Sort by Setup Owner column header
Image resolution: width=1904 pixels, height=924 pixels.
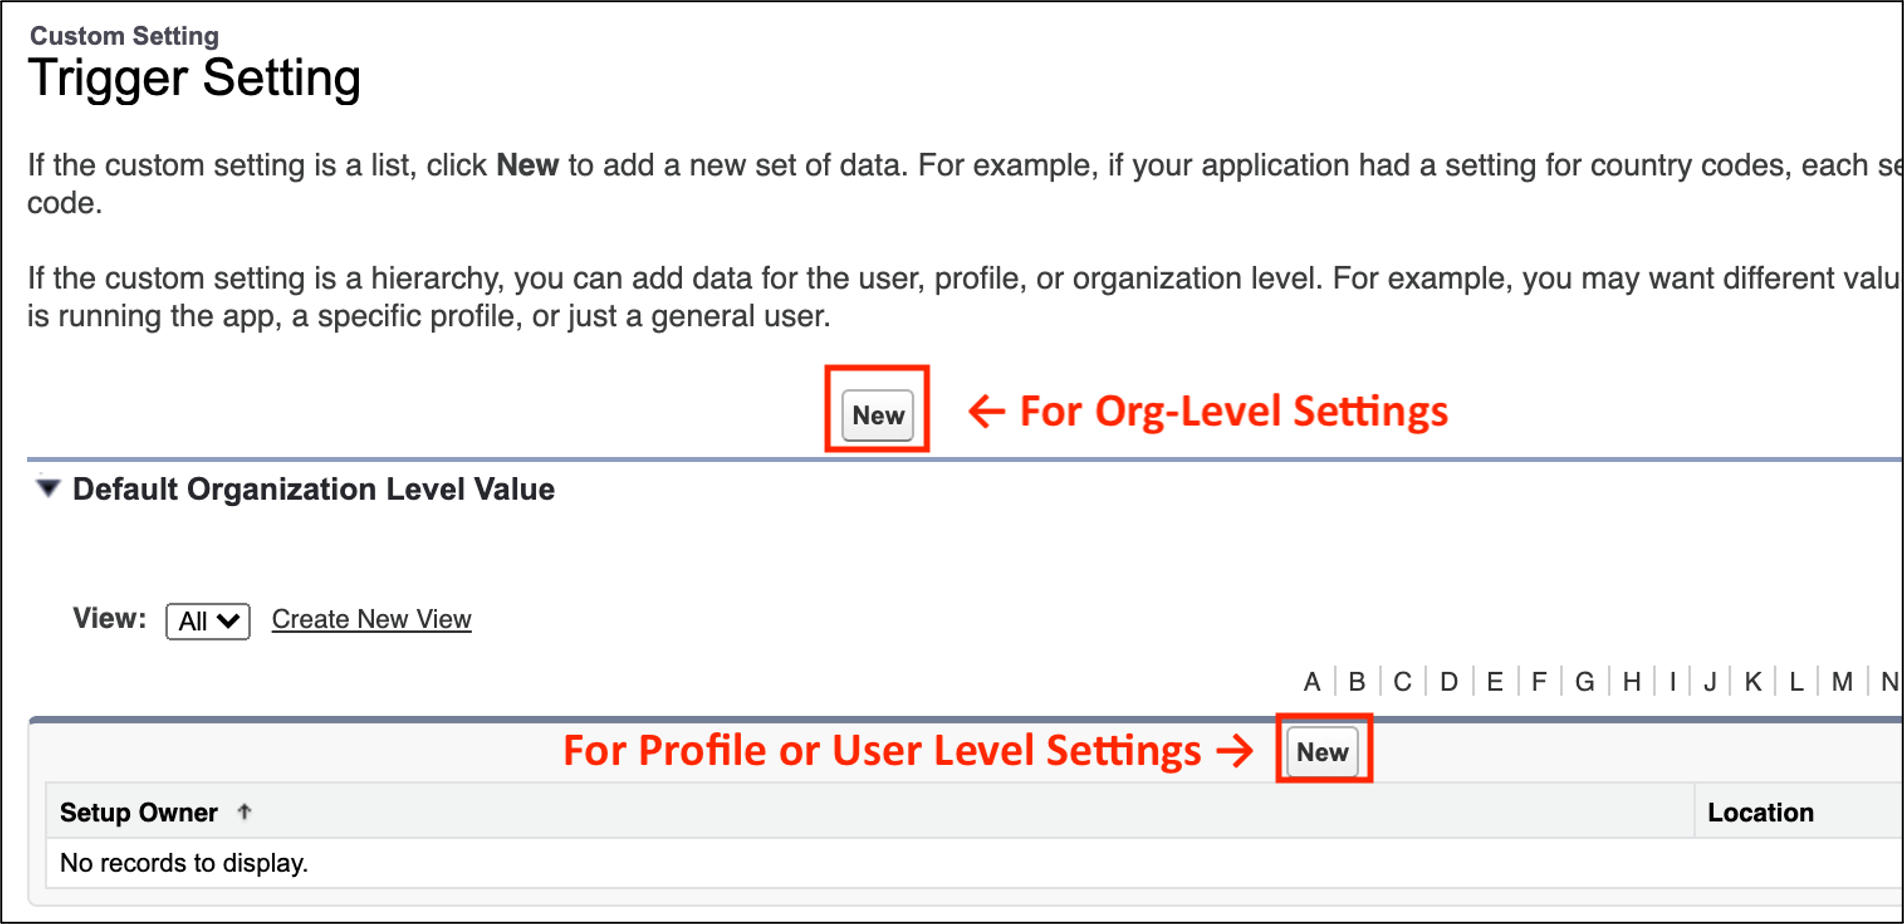coord(139,812)
